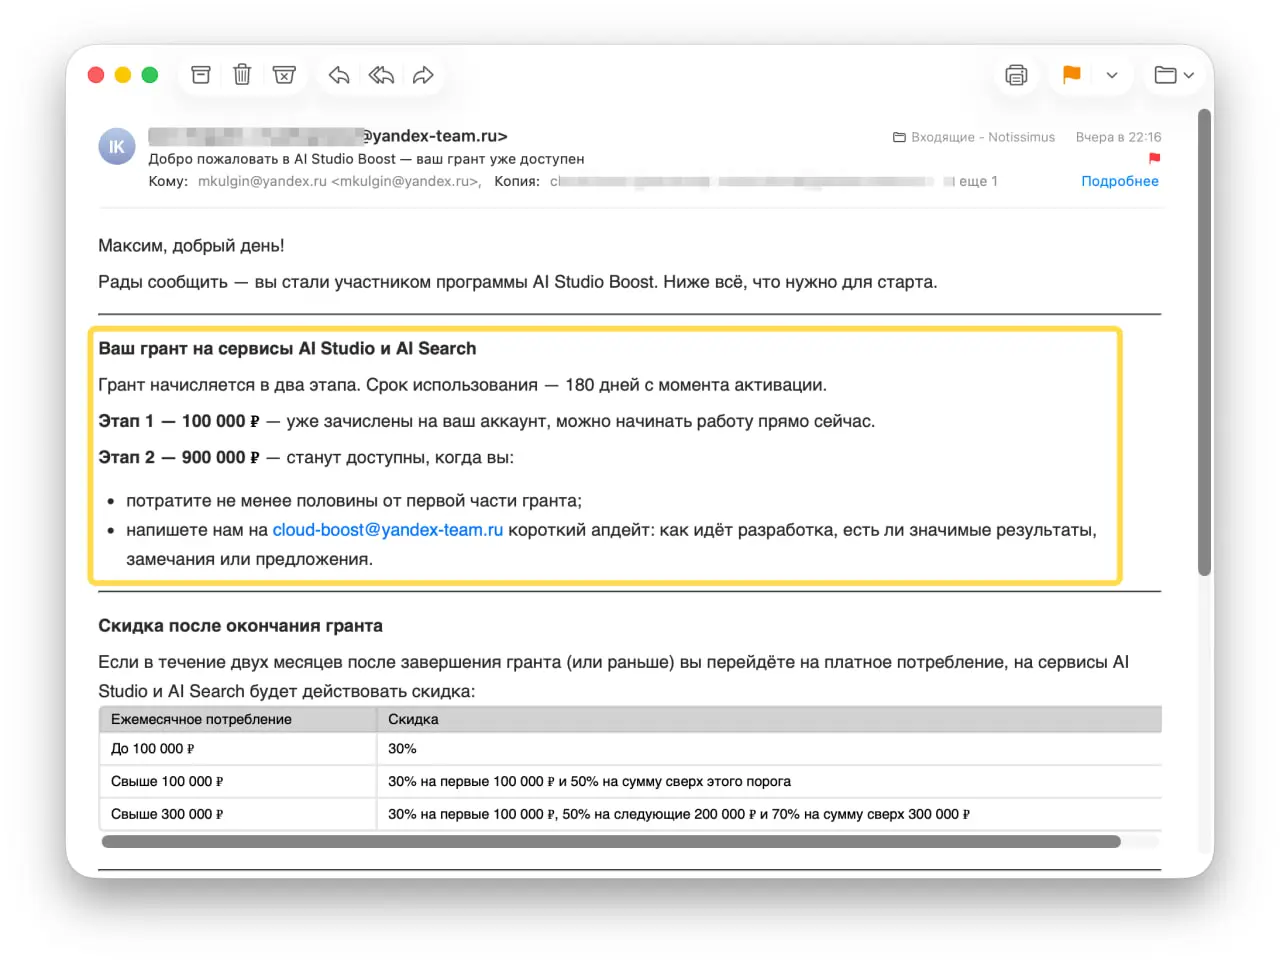
Task: Click the date 'Вчера в 22:16'
Action: (1118, 137)
